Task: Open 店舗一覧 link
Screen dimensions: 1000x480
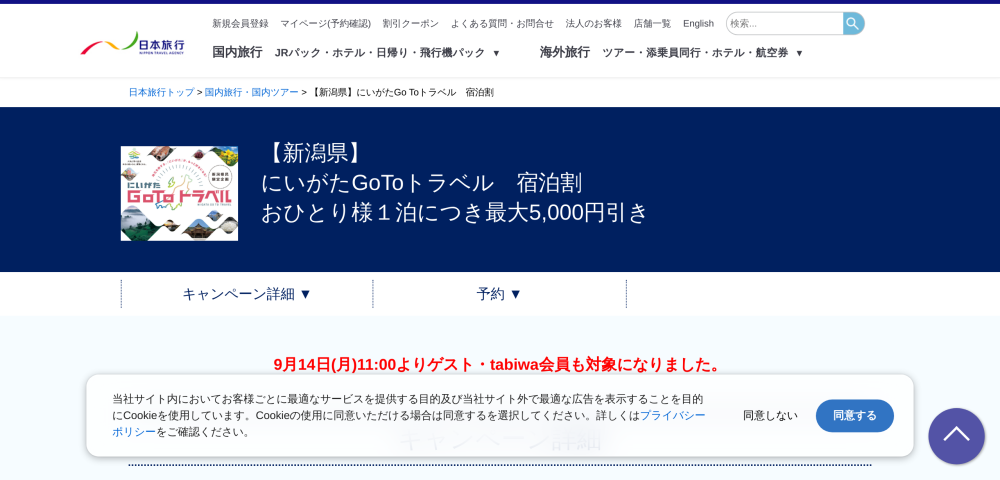Action: point(652,24)
